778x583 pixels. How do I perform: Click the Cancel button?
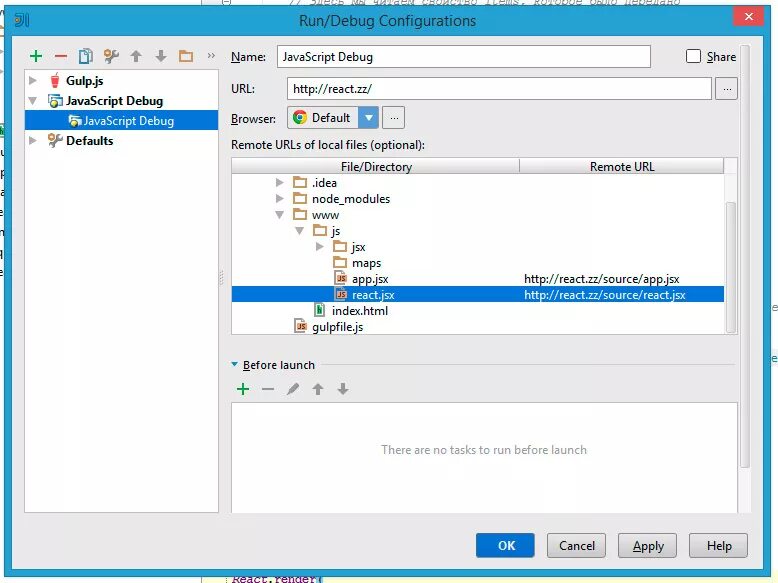pos(577,545)
